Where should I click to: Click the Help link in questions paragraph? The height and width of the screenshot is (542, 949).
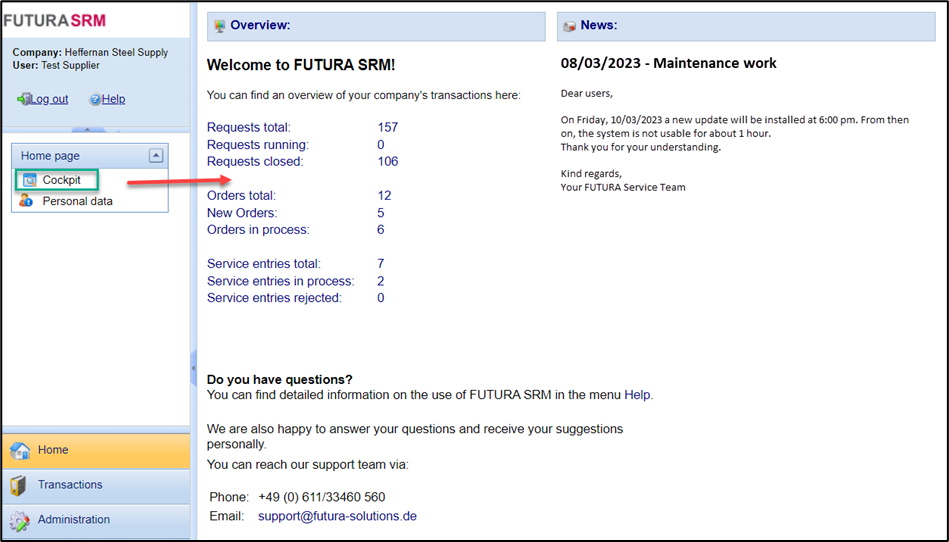tap(637, 395)
